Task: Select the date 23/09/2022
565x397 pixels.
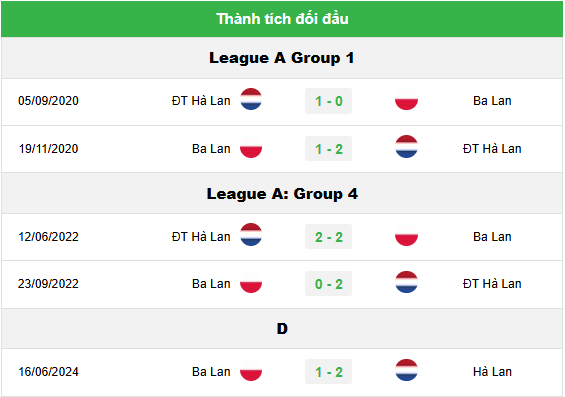Action: 48,284
